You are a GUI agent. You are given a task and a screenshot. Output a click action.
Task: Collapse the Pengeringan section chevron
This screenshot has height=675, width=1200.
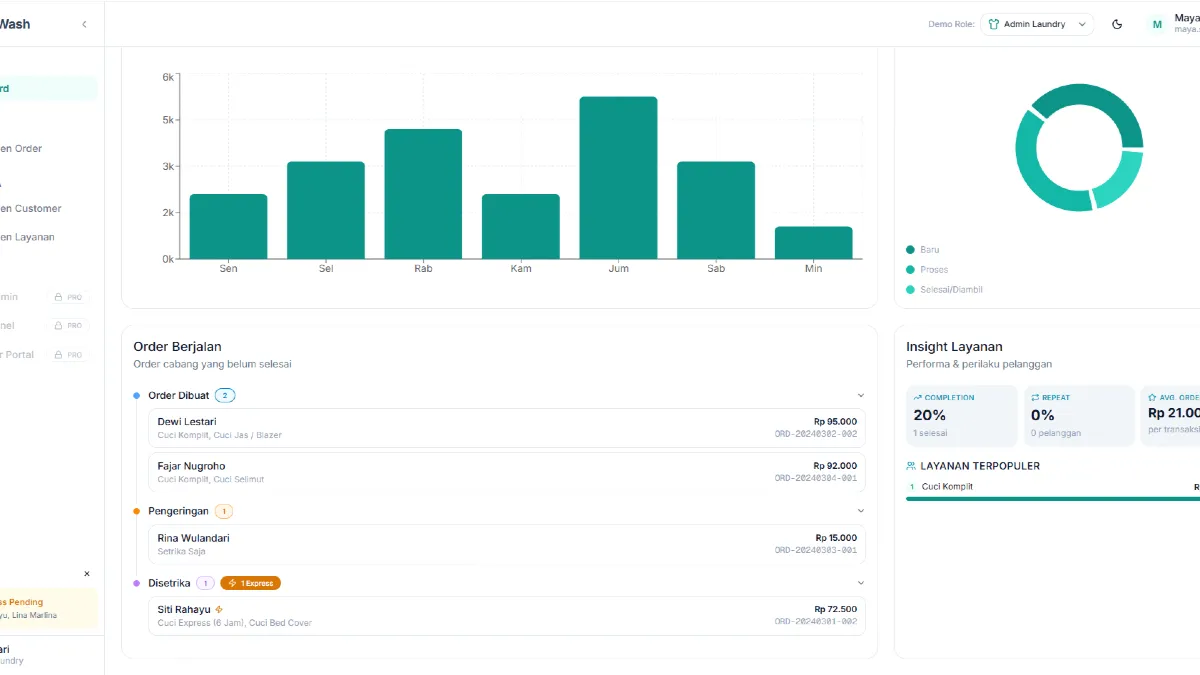(x=860, y=511)
